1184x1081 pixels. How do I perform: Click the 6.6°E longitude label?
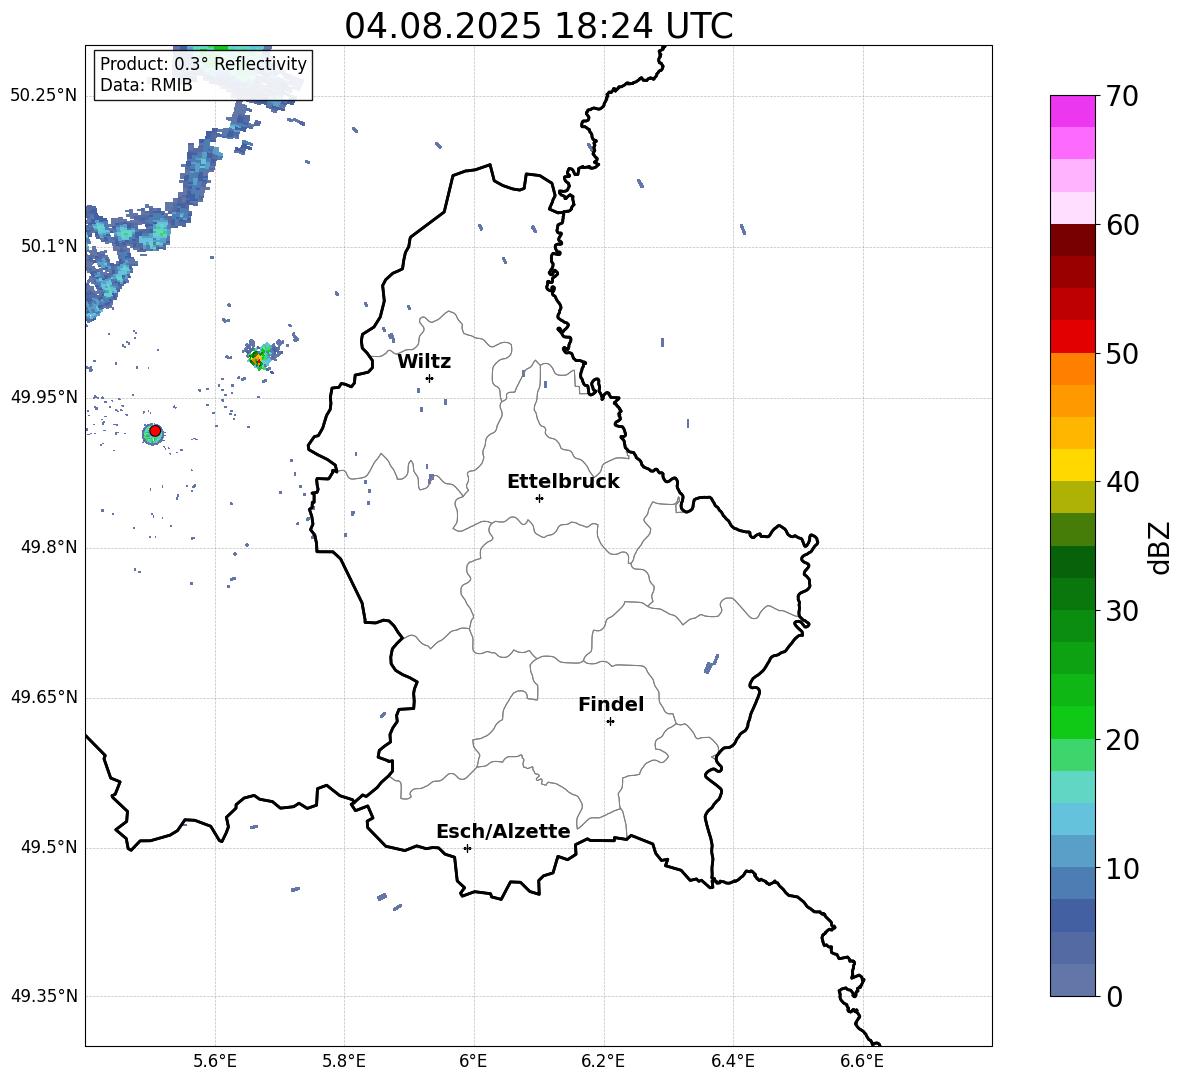point(862,1061)
